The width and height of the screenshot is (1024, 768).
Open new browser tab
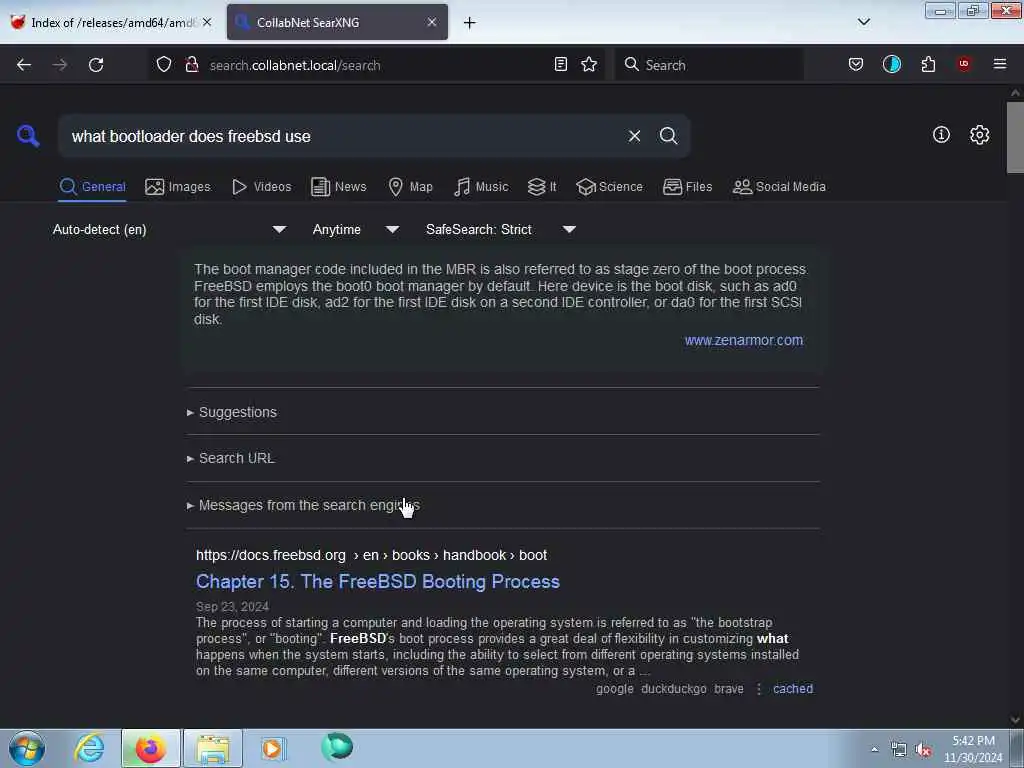470,23
